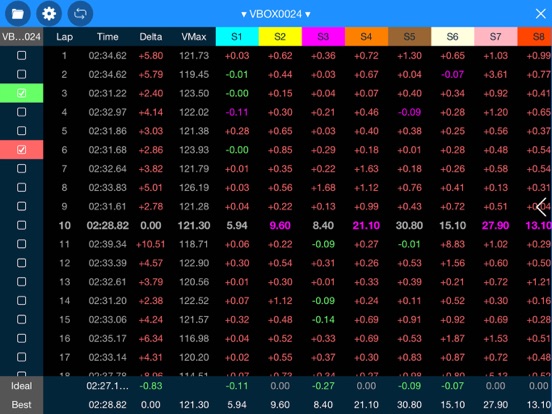The image size is (552, 414).
Task: Select the cyan S1 sector header
Action: [x=237, y=37]
